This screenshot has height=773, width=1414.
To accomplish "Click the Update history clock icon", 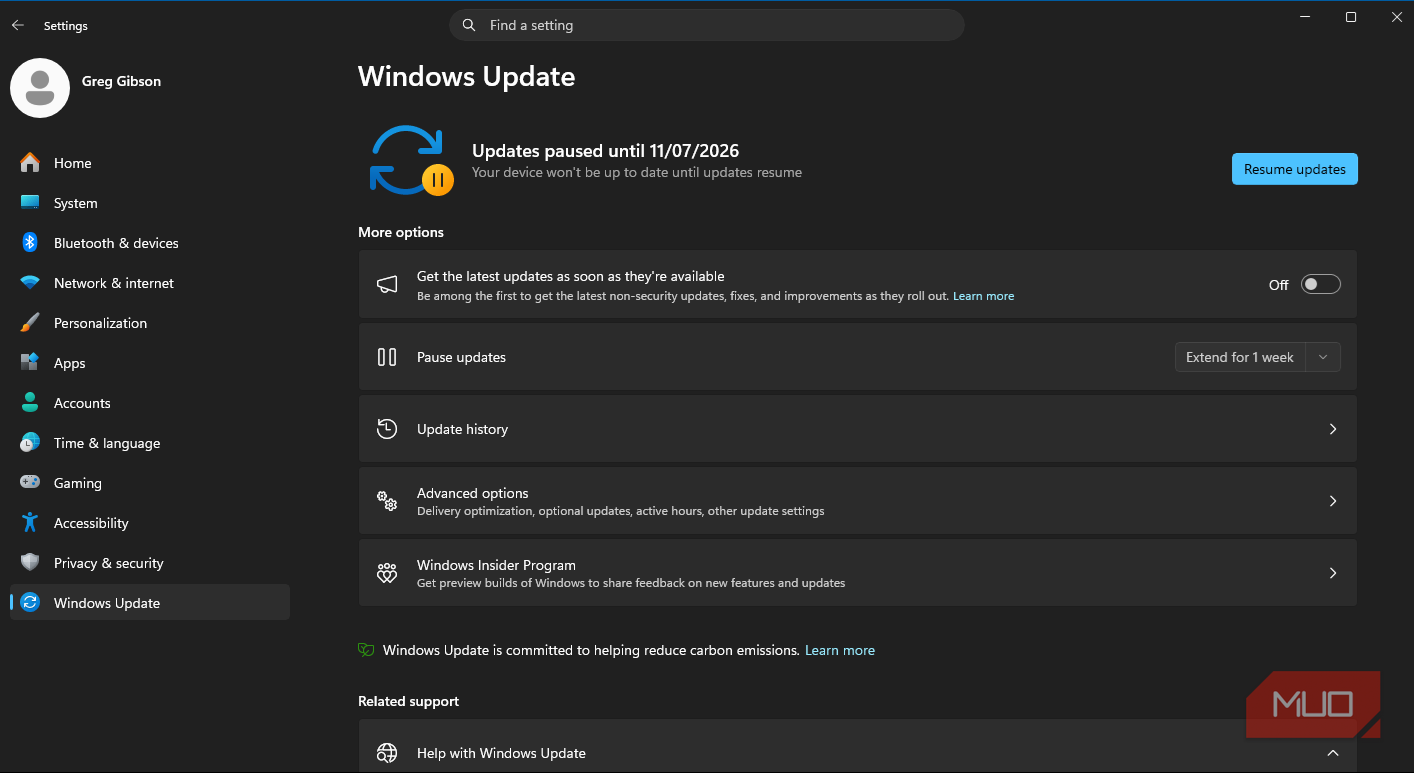I will click(x=387, y=429).
